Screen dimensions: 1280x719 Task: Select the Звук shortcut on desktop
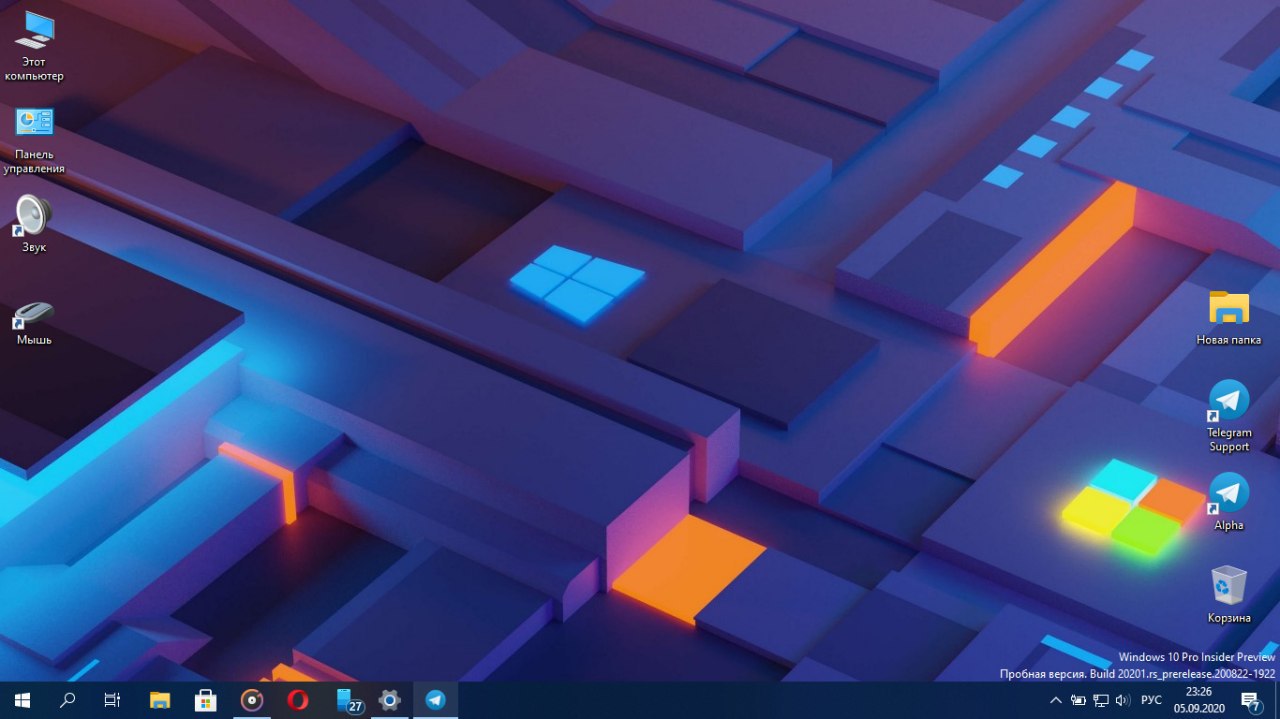[x=34, y=224]
